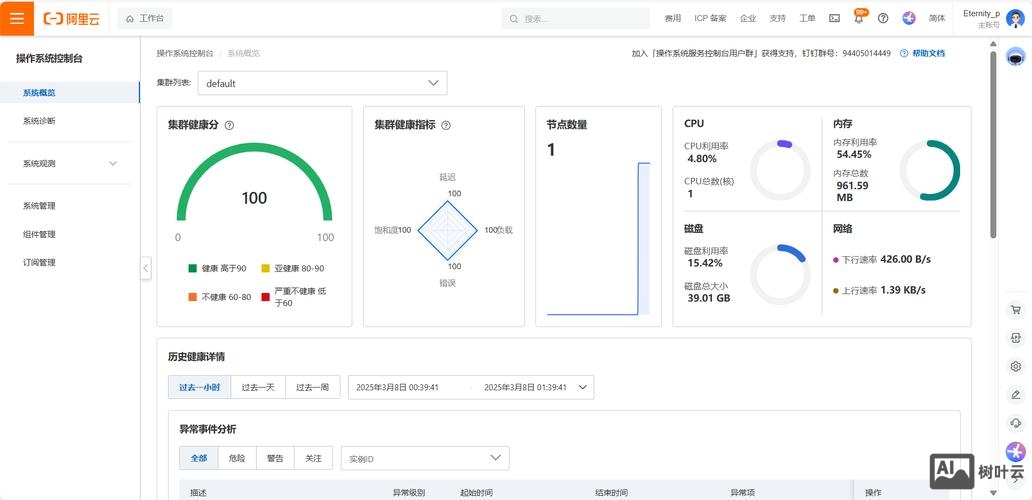
Task: Open the shopping cart icon in right sidebar
Action: coord(1016,310)
